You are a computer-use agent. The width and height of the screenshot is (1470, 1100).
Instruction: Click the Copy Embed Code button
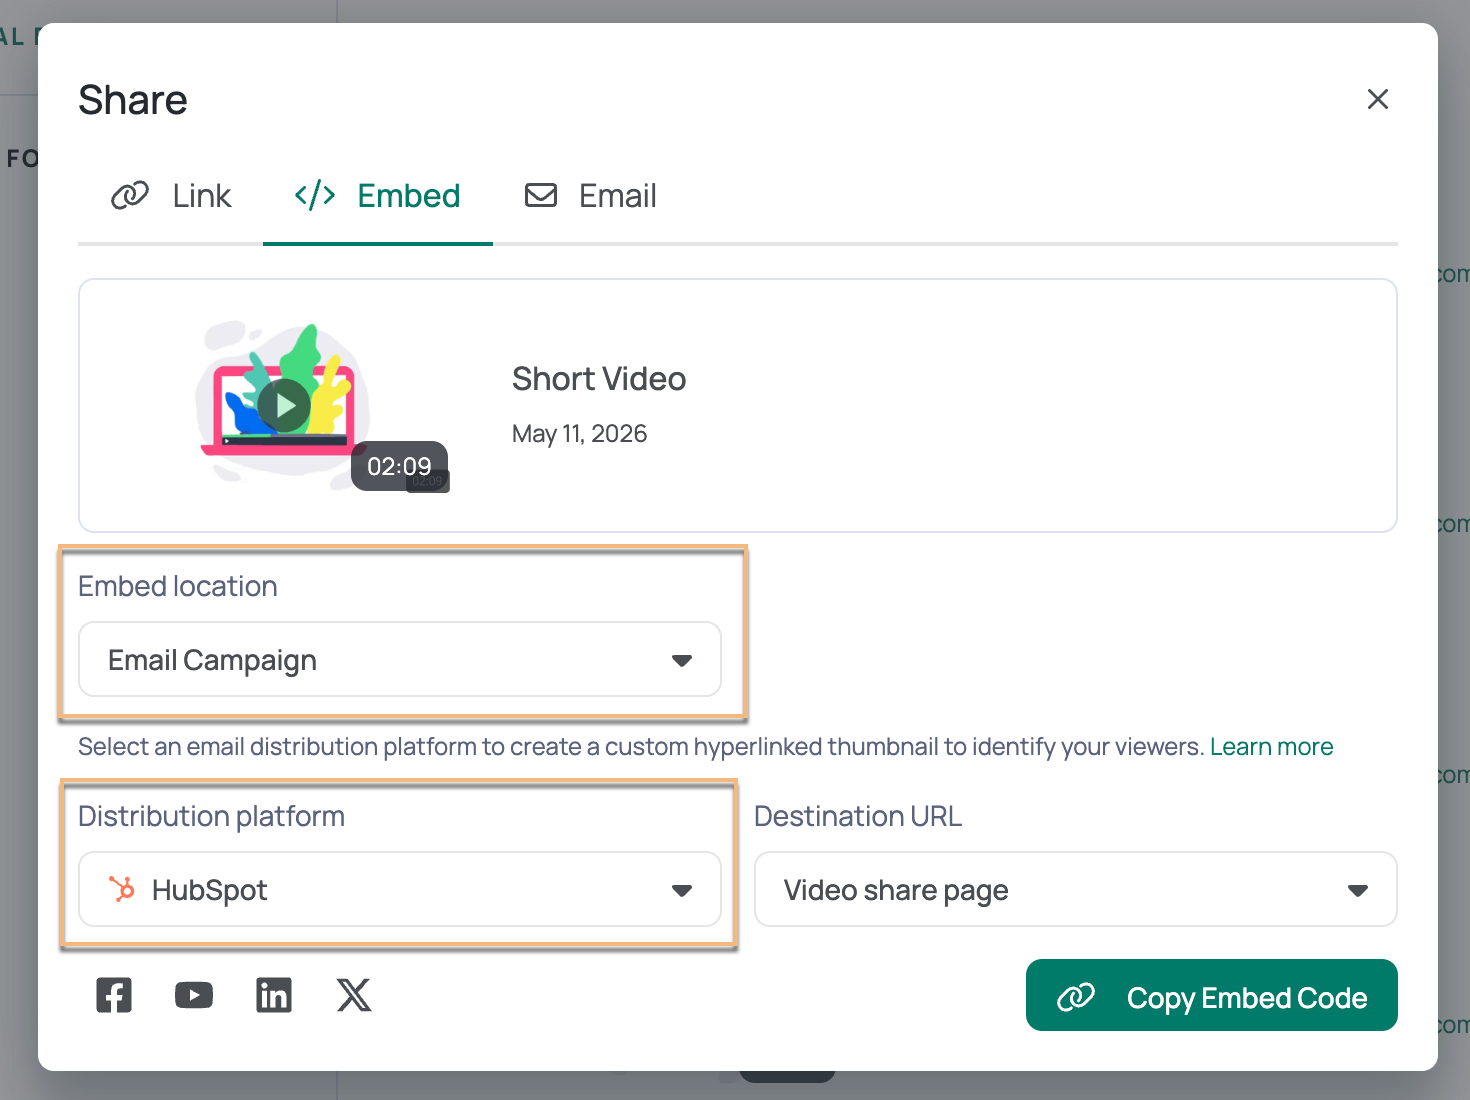[1212, 996]
